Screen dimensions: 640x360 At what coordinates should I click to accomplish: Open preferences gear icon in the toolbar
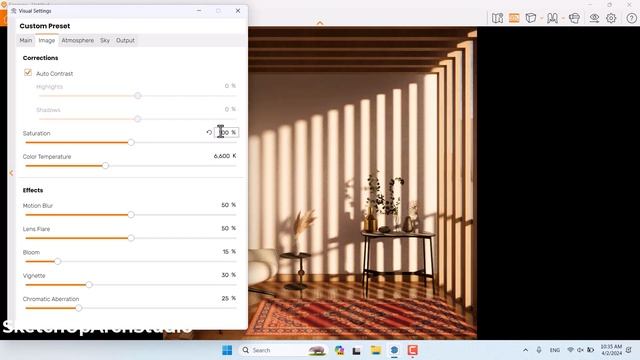coord(611,18)
